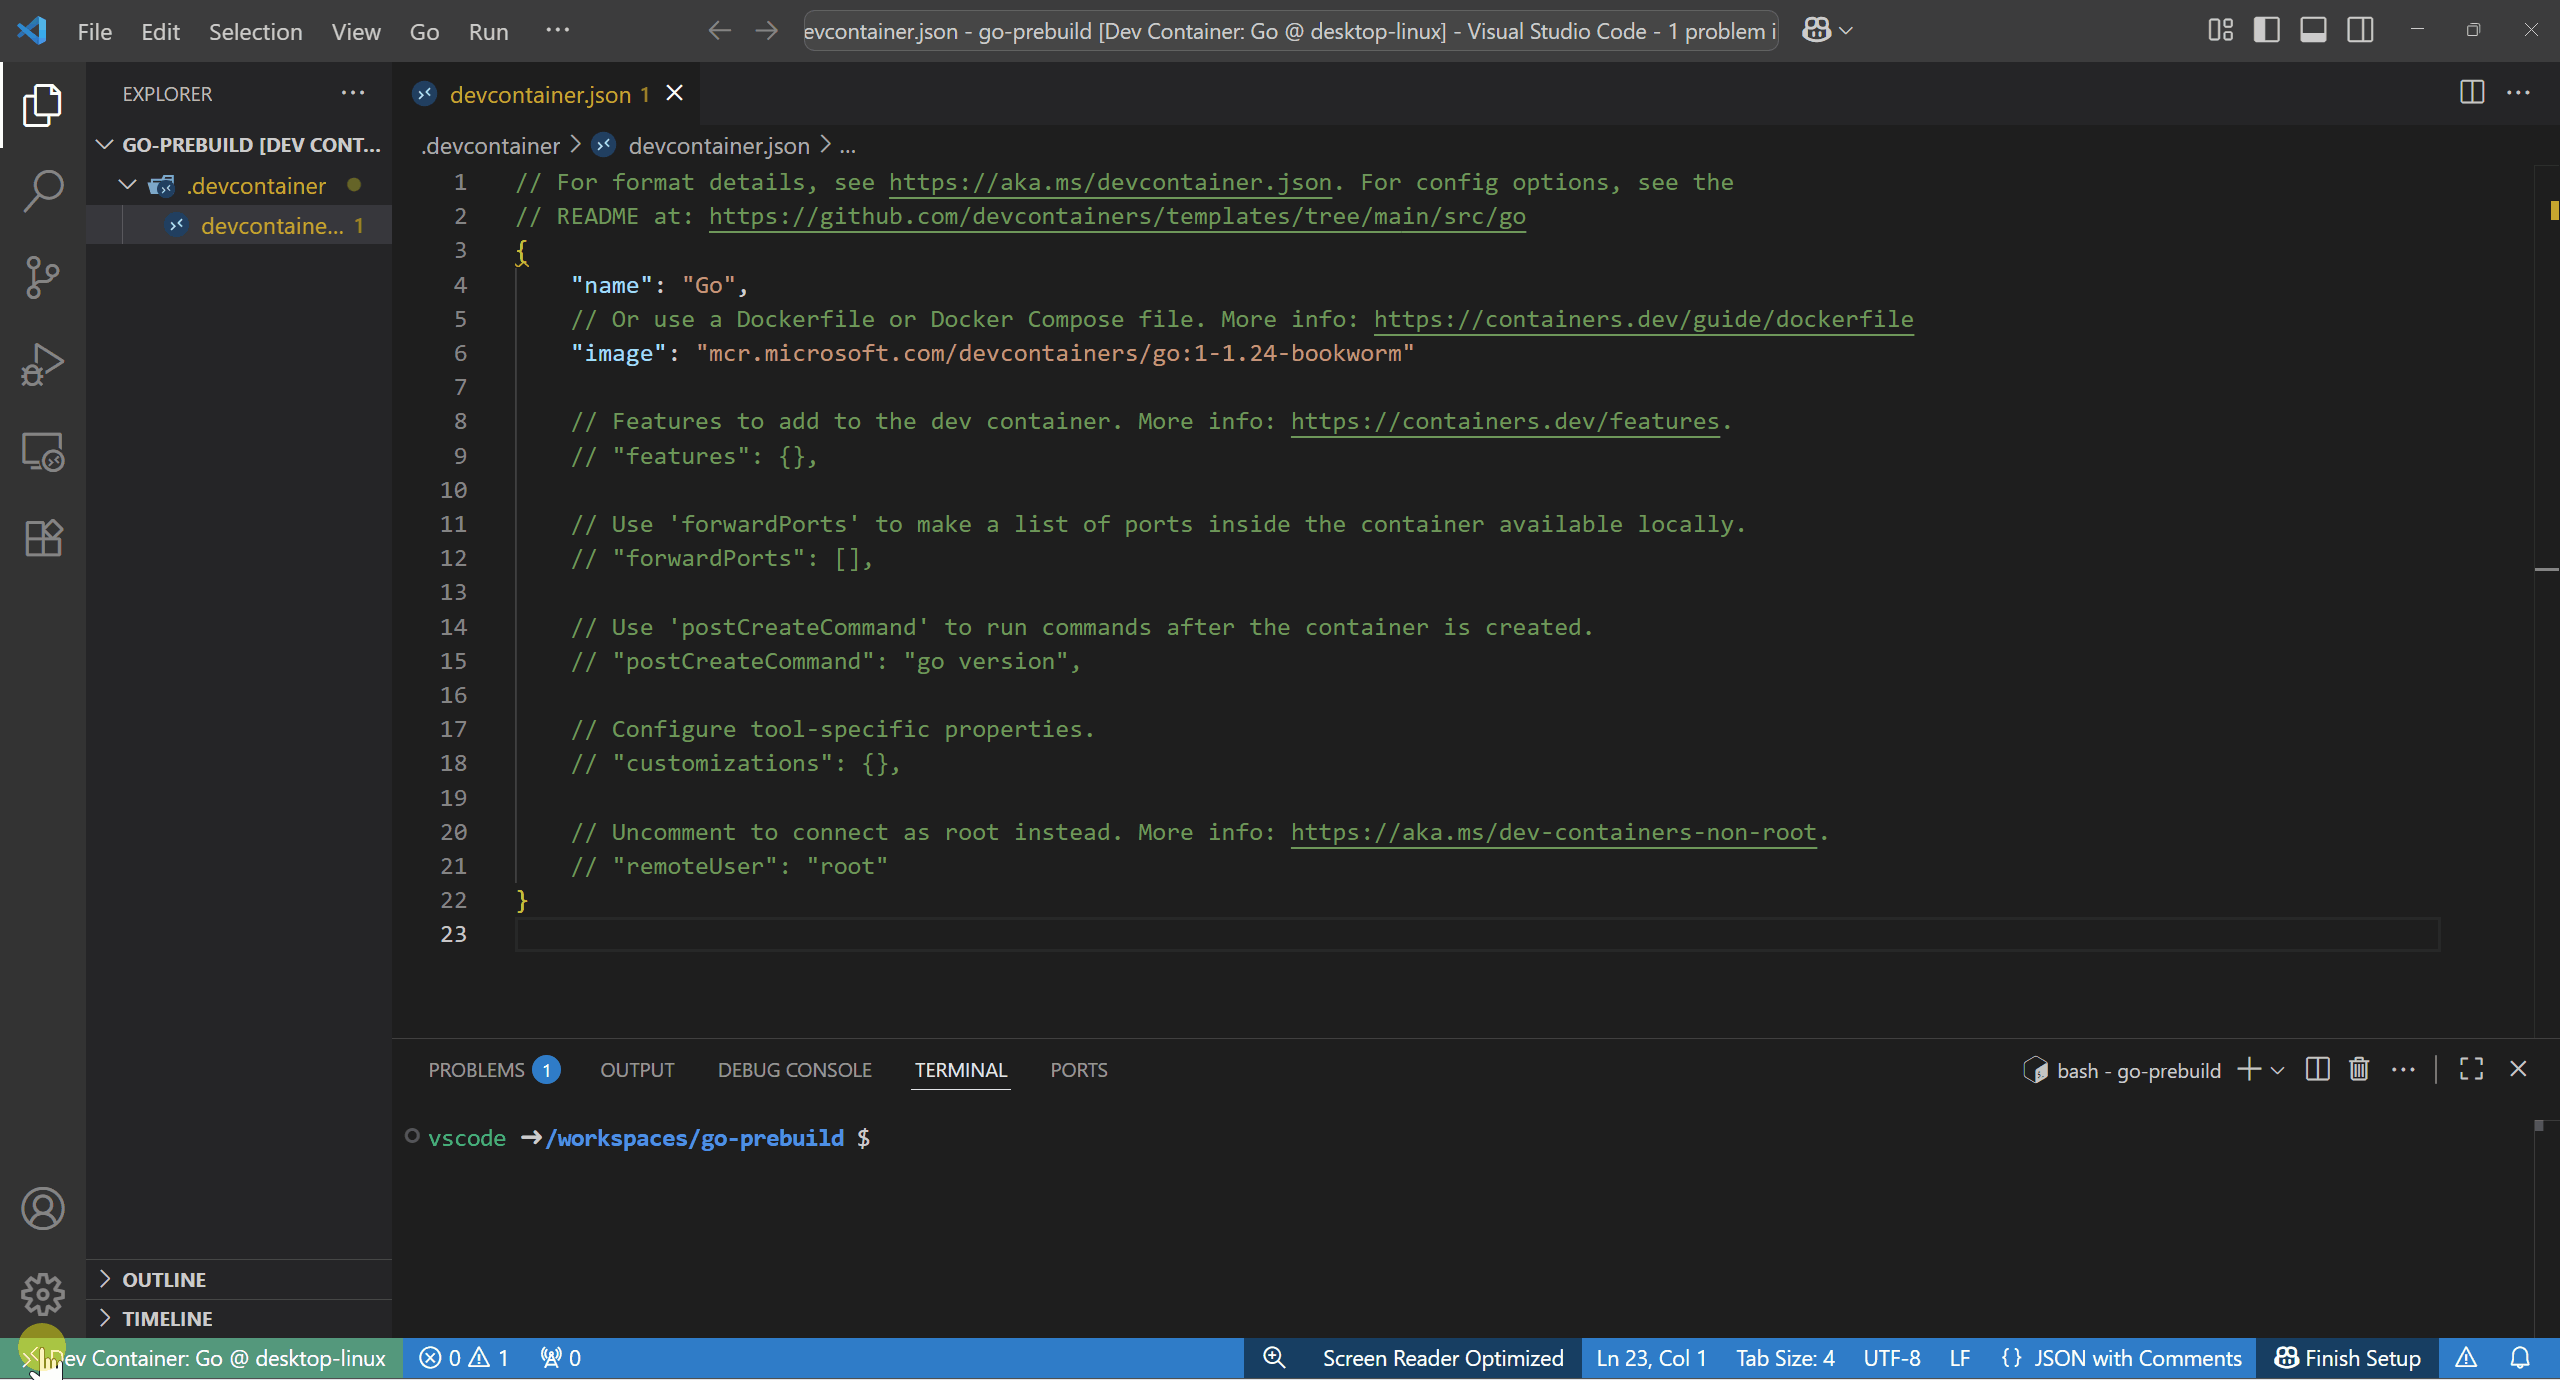Open the Edit menu
This screenshot has height=1380, width=2560.
click(x=160, y=31)
